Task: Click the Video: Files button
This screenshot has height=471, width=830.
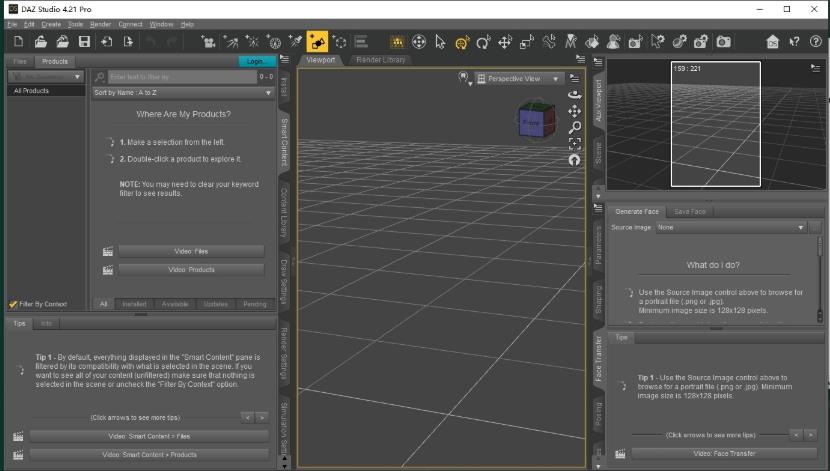Action: (191, 251)
